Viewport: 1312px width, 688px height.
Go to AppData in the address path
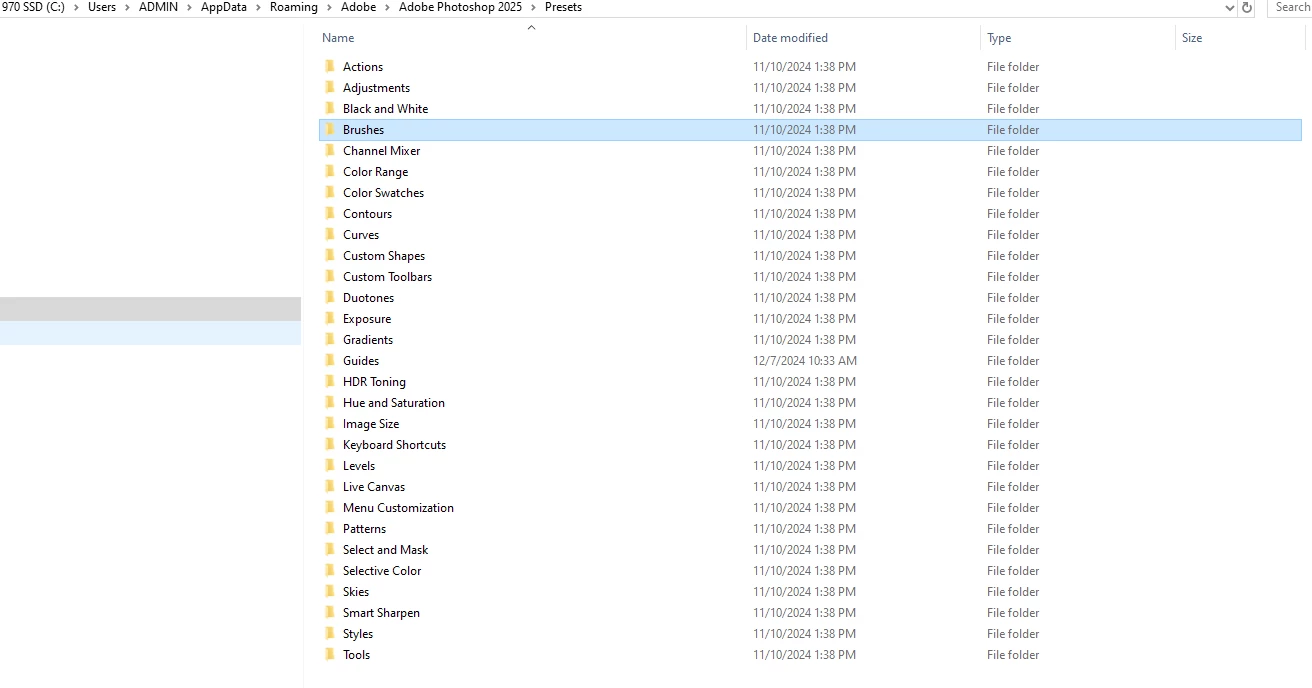click(224, 7)
